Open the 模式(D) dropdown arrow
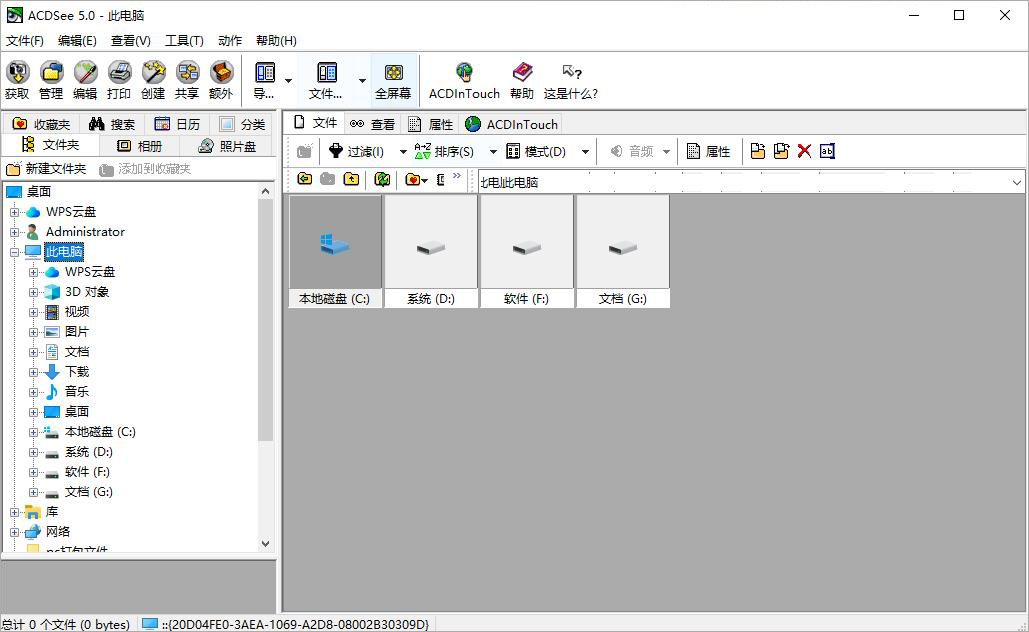Screen dimensions: 1029x632 (x=585, y=152)
